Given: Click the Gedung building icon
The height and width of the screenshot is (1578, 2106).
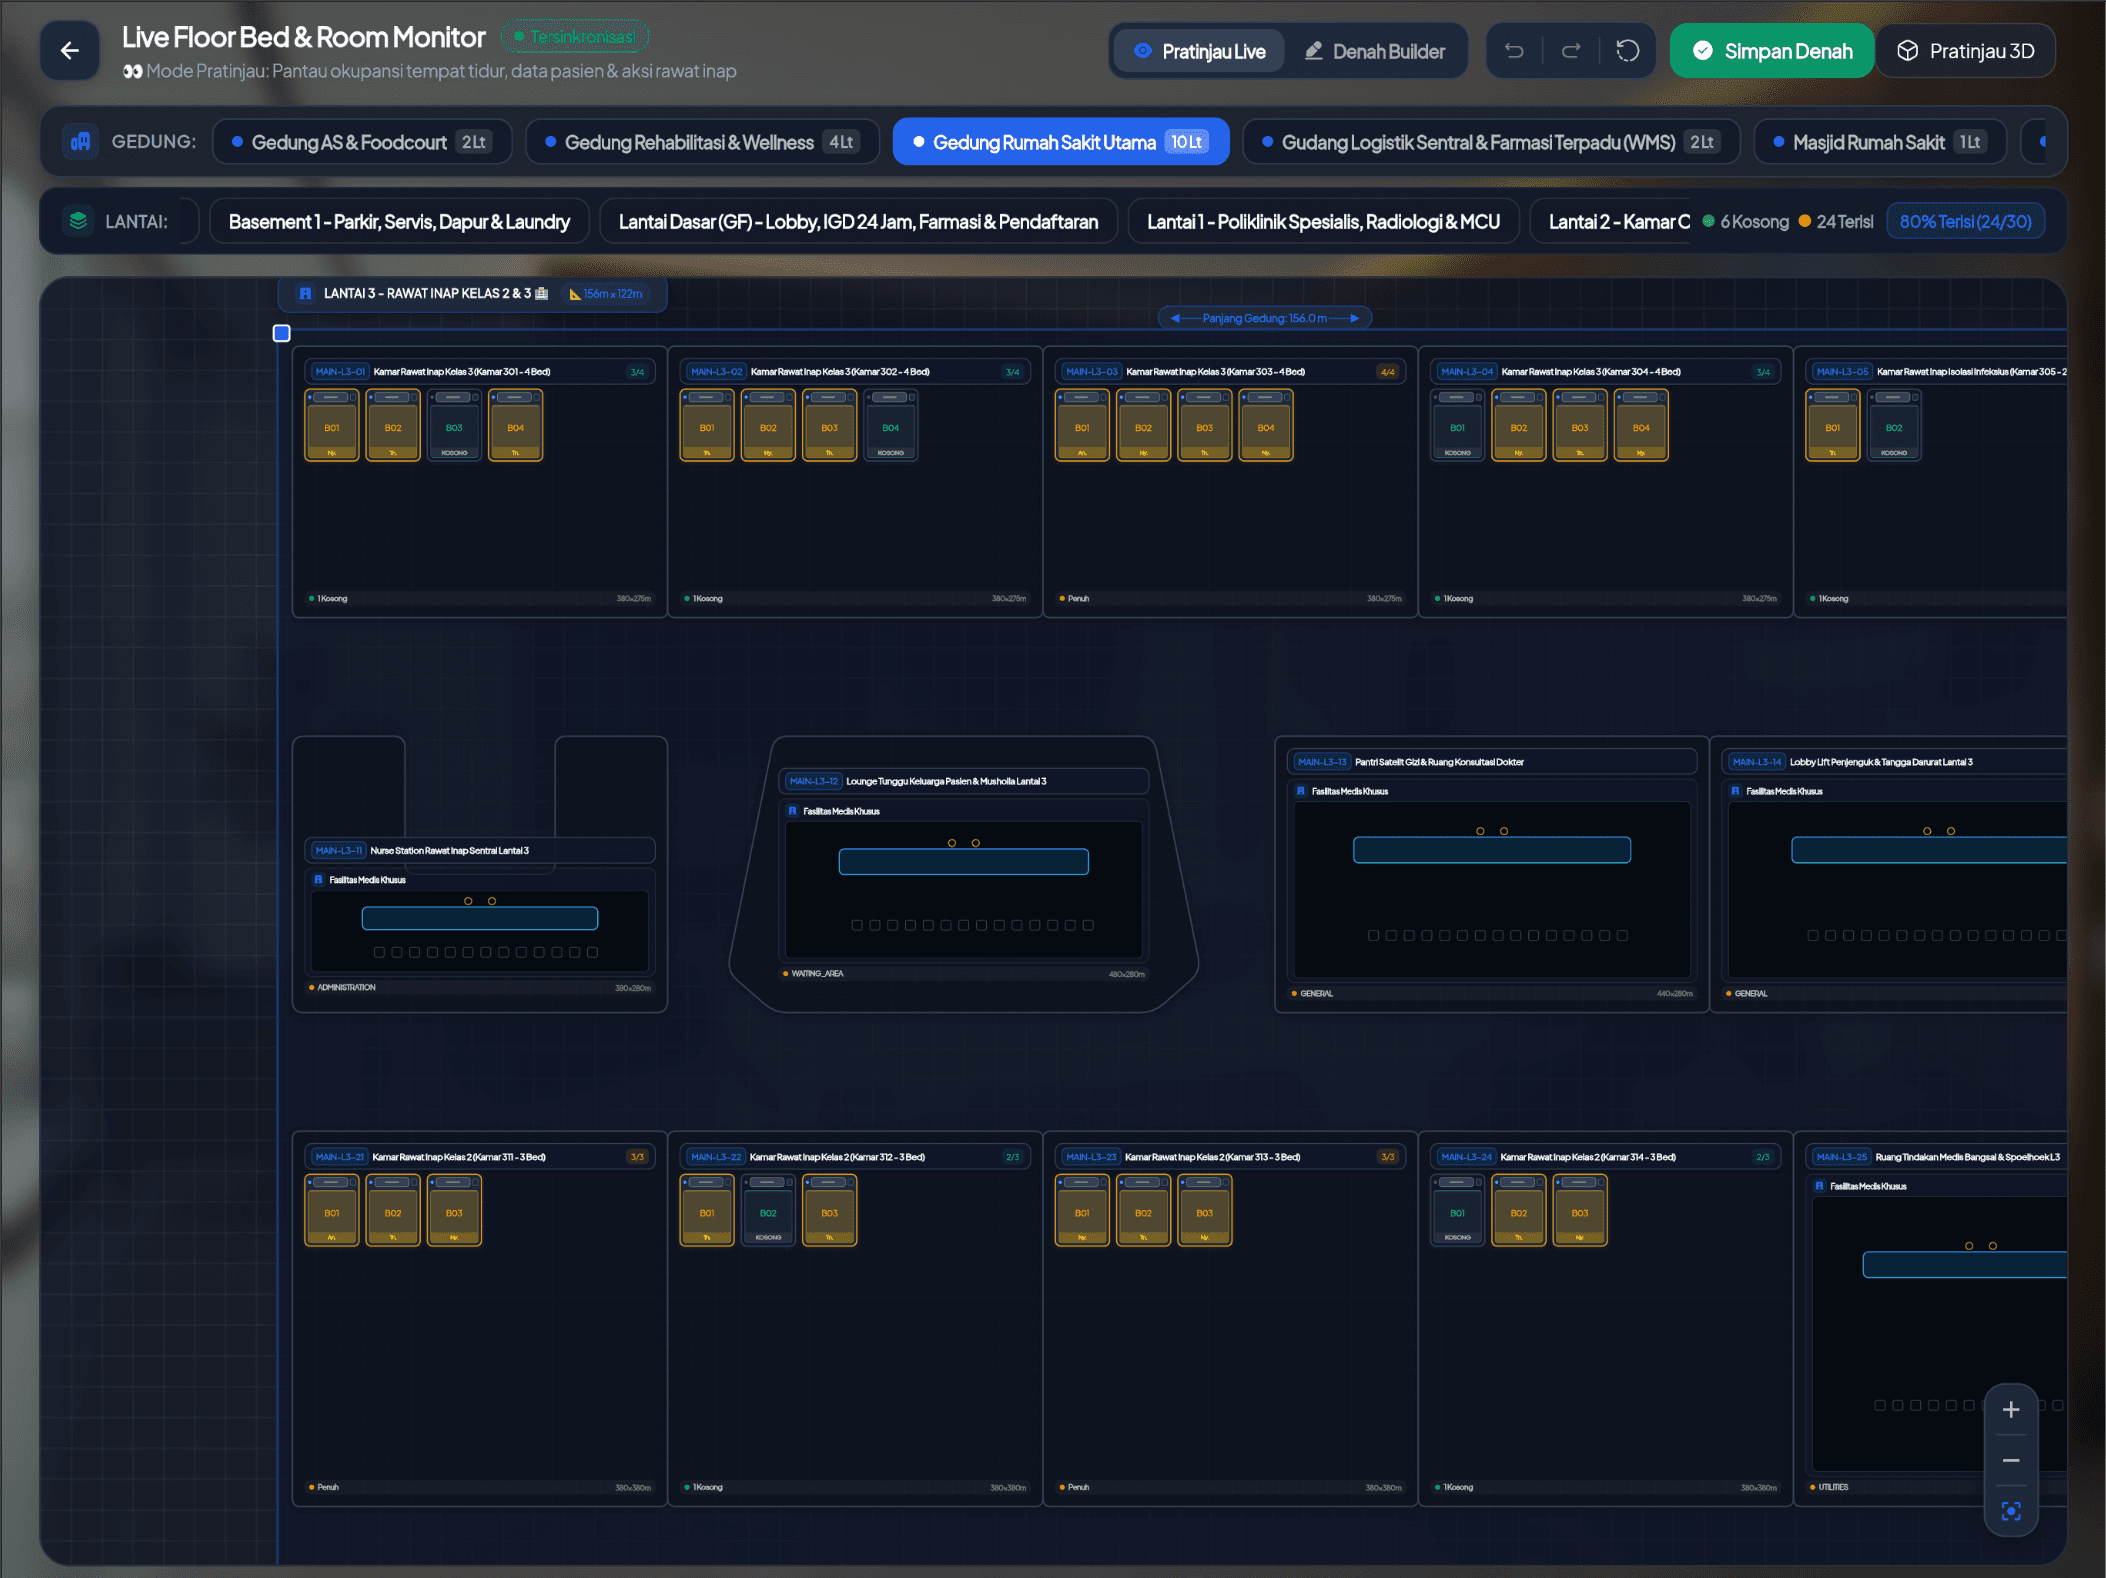Looking at the screenshot, I should [81, 142].
